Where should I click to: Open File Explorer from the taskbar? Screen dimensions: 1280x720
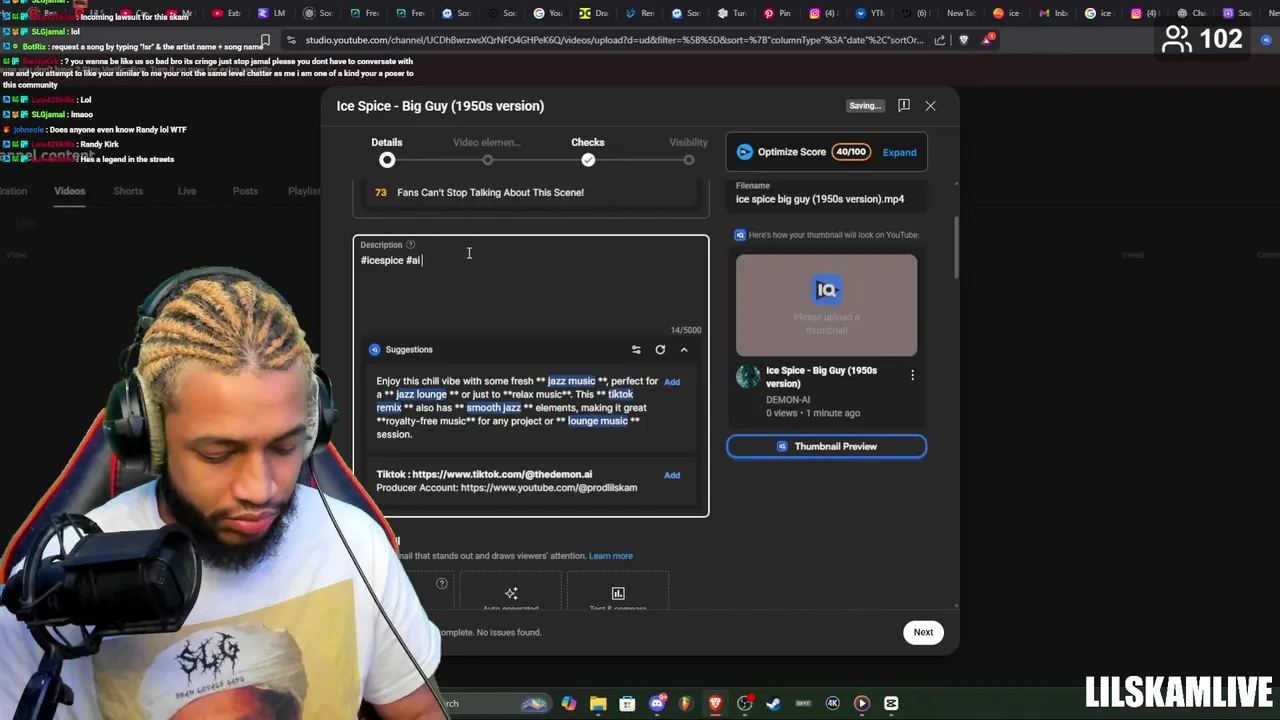point(598,703)
